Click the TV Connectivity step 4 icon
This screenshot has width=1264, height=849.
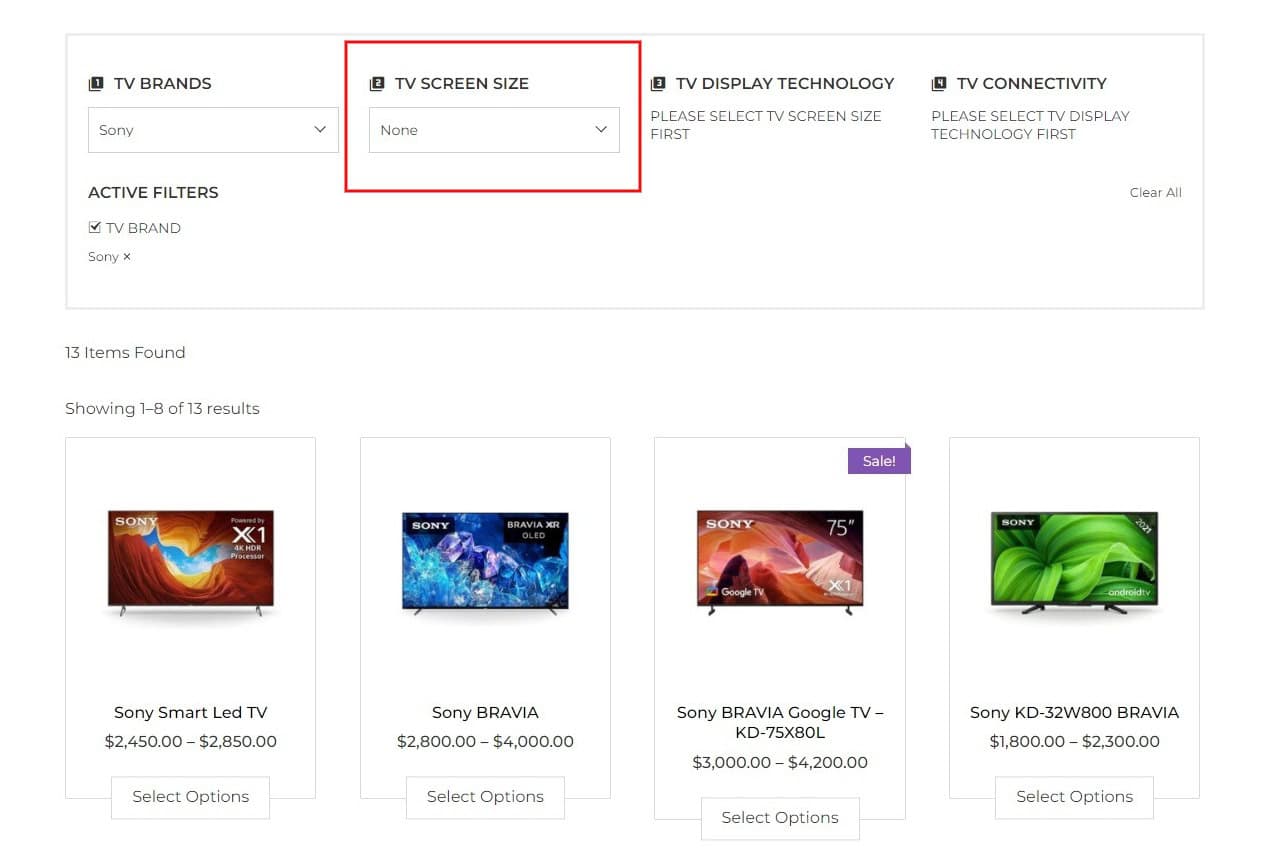pos(939,84)
